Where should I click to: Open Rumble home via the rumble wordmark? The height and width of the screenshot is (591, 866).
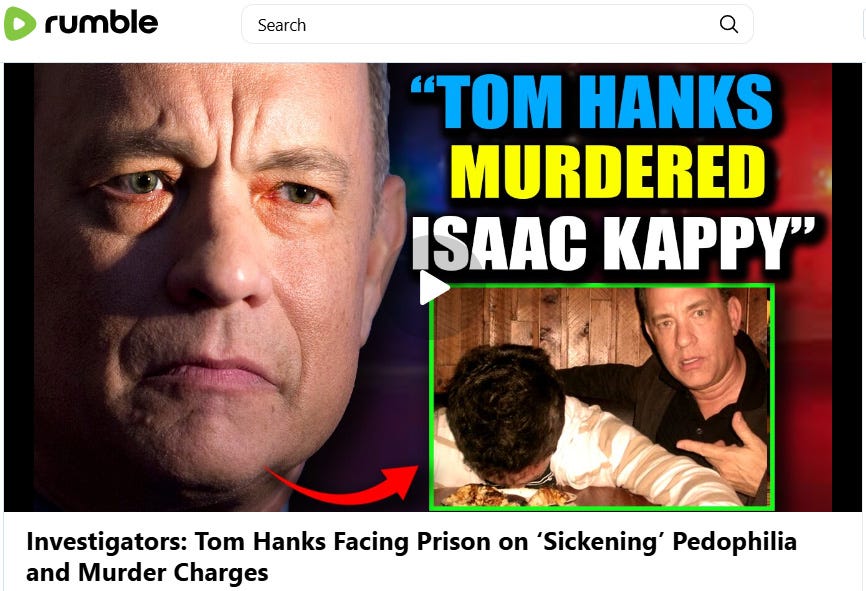(101, 23)
